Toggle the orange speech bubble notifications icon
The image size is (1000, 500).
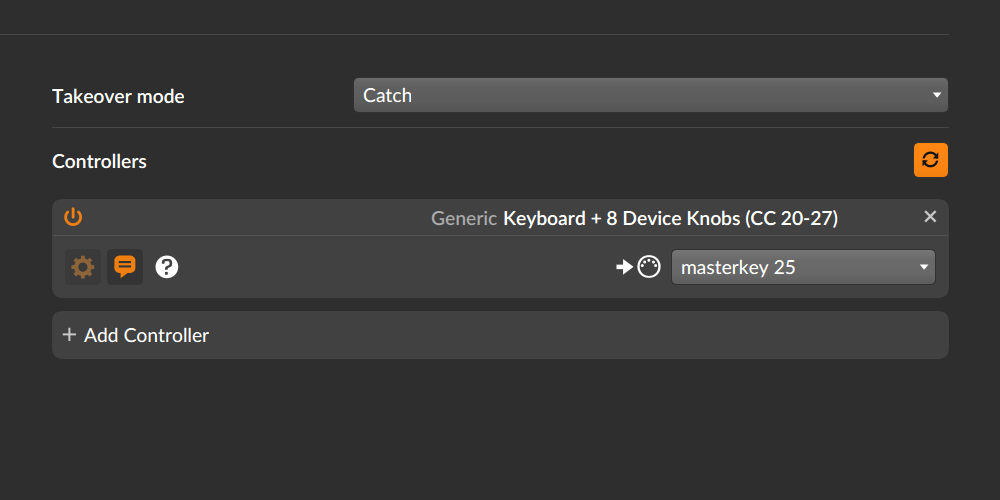point(125,267)
